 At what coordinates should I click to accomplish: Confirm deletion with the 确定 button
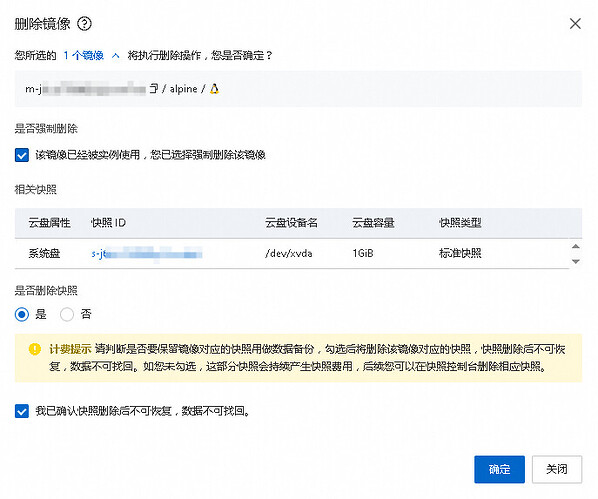point(499,469)
